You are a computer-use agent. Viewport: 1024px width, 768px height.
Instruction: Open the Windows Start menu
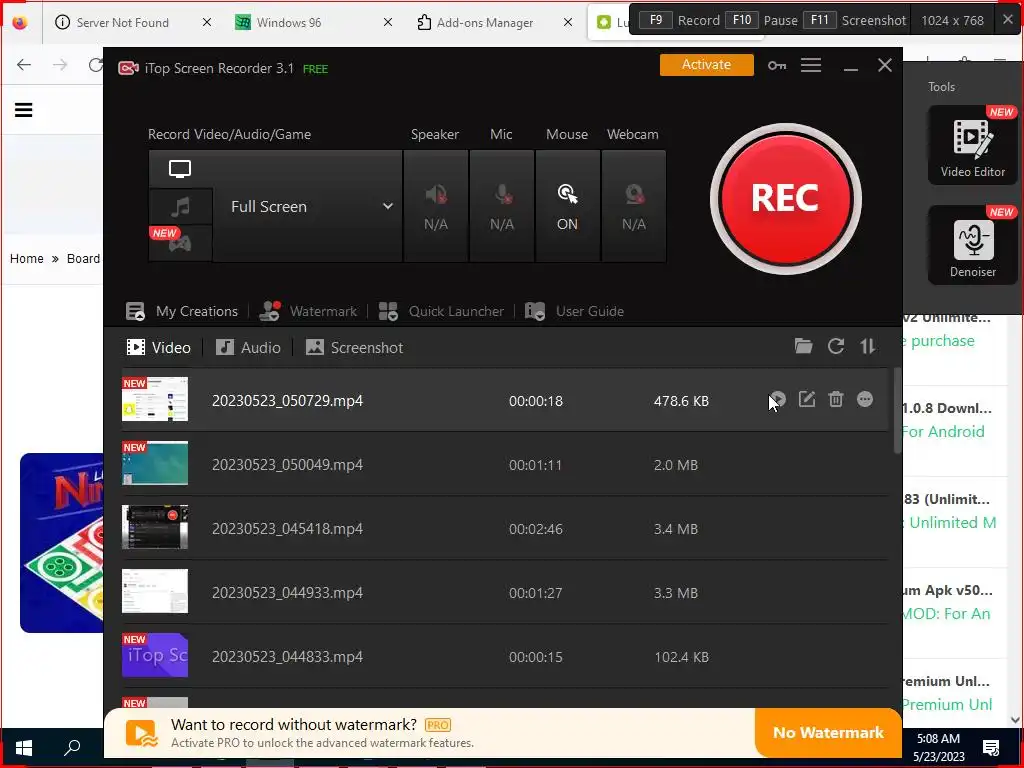click(24, 747)
